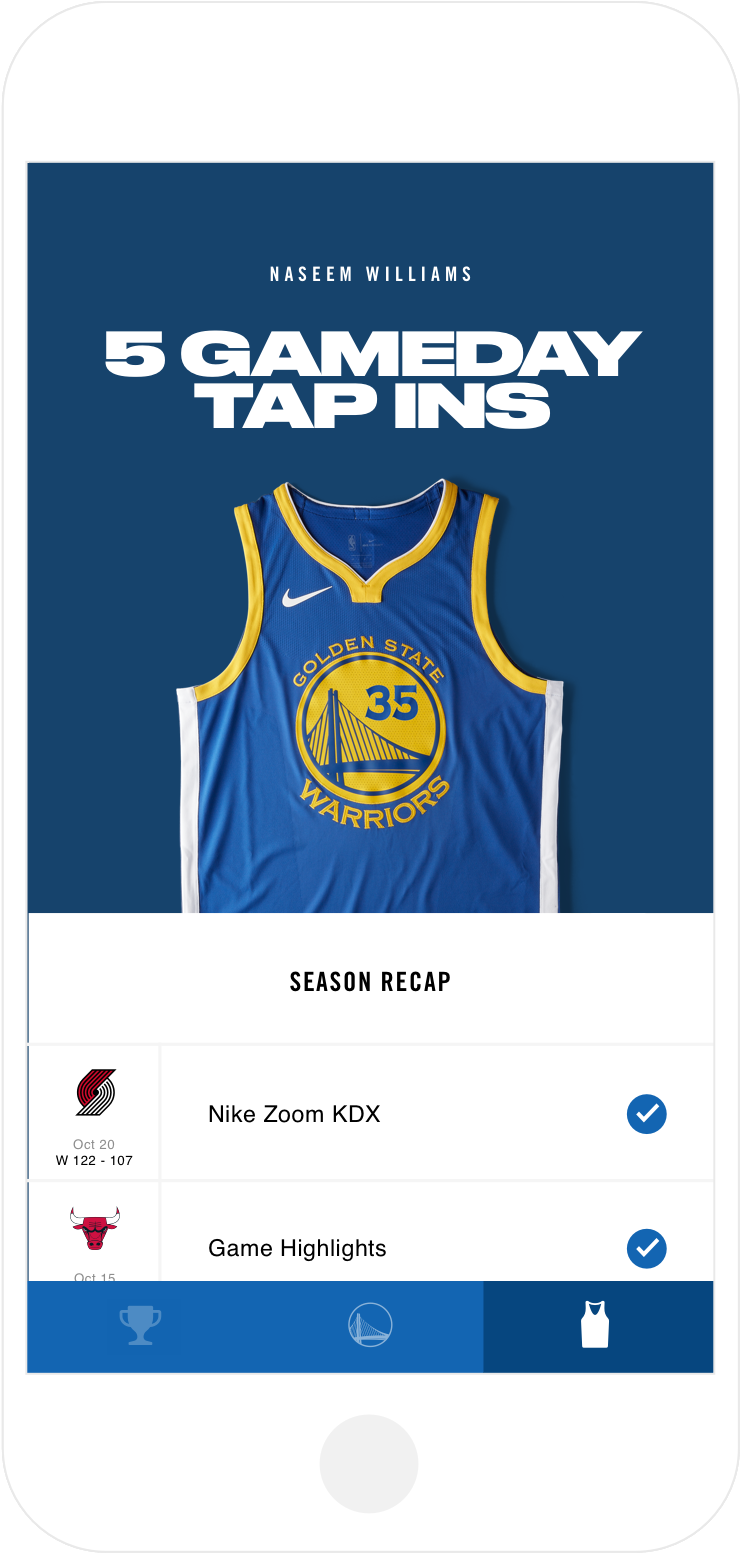This screenshot has width=740, height=1553.
Task: Toggle the Nike Zoom KDX checkmark
Action: click(x=647, y=1113)
